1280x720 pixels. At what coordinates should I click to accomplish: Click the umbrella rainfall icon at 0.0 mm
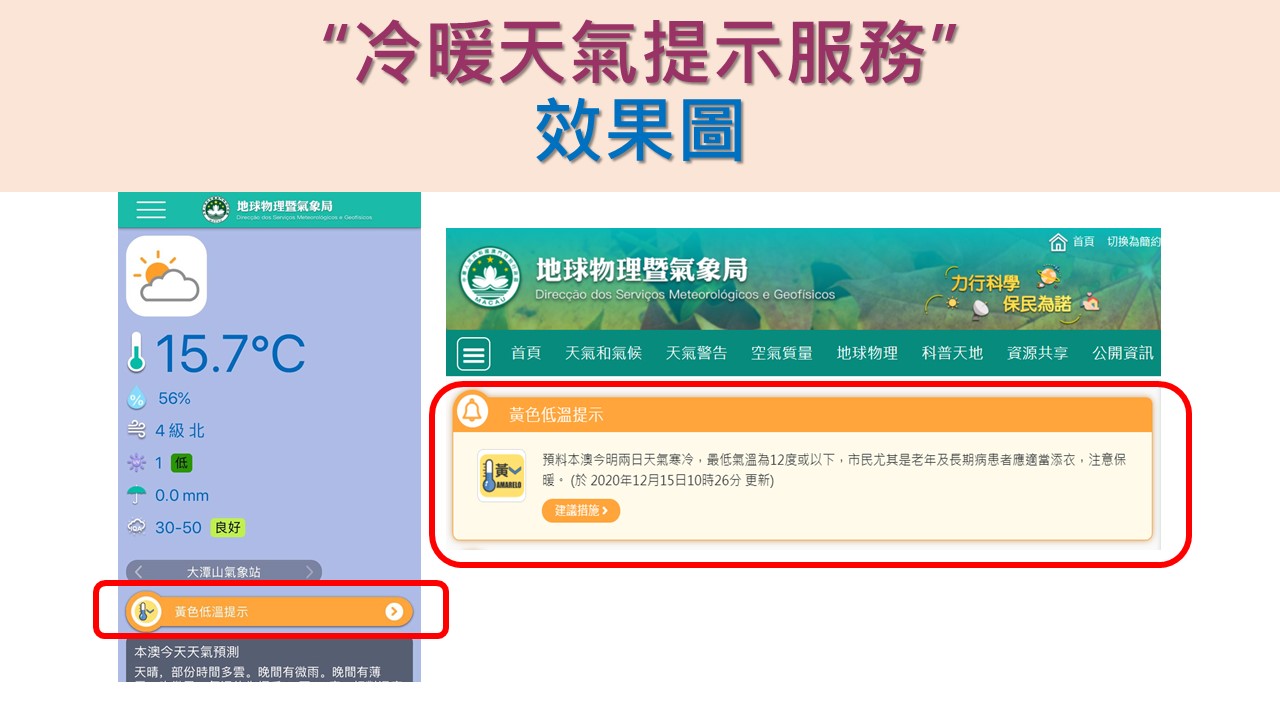(137, 495)
